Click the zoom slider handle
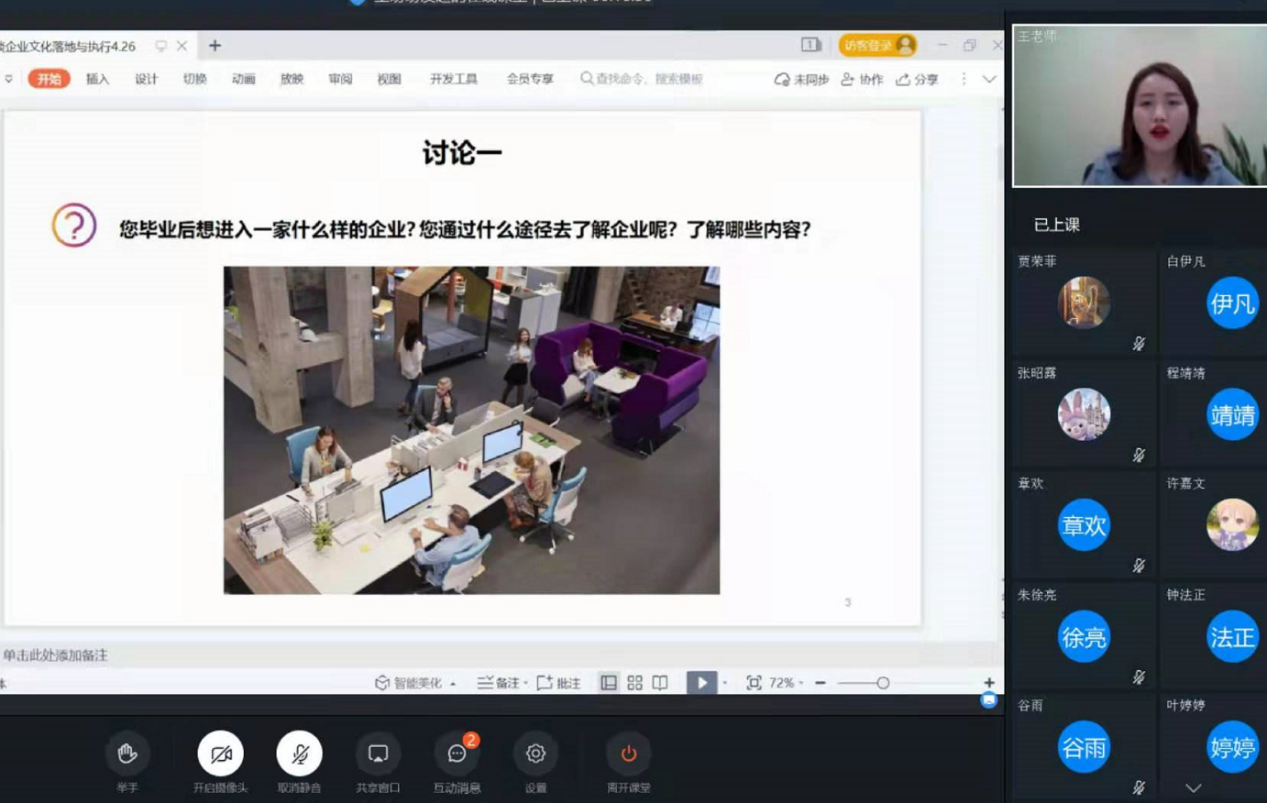The width and height of the screenshot is (1267, 803). [883, 683]
